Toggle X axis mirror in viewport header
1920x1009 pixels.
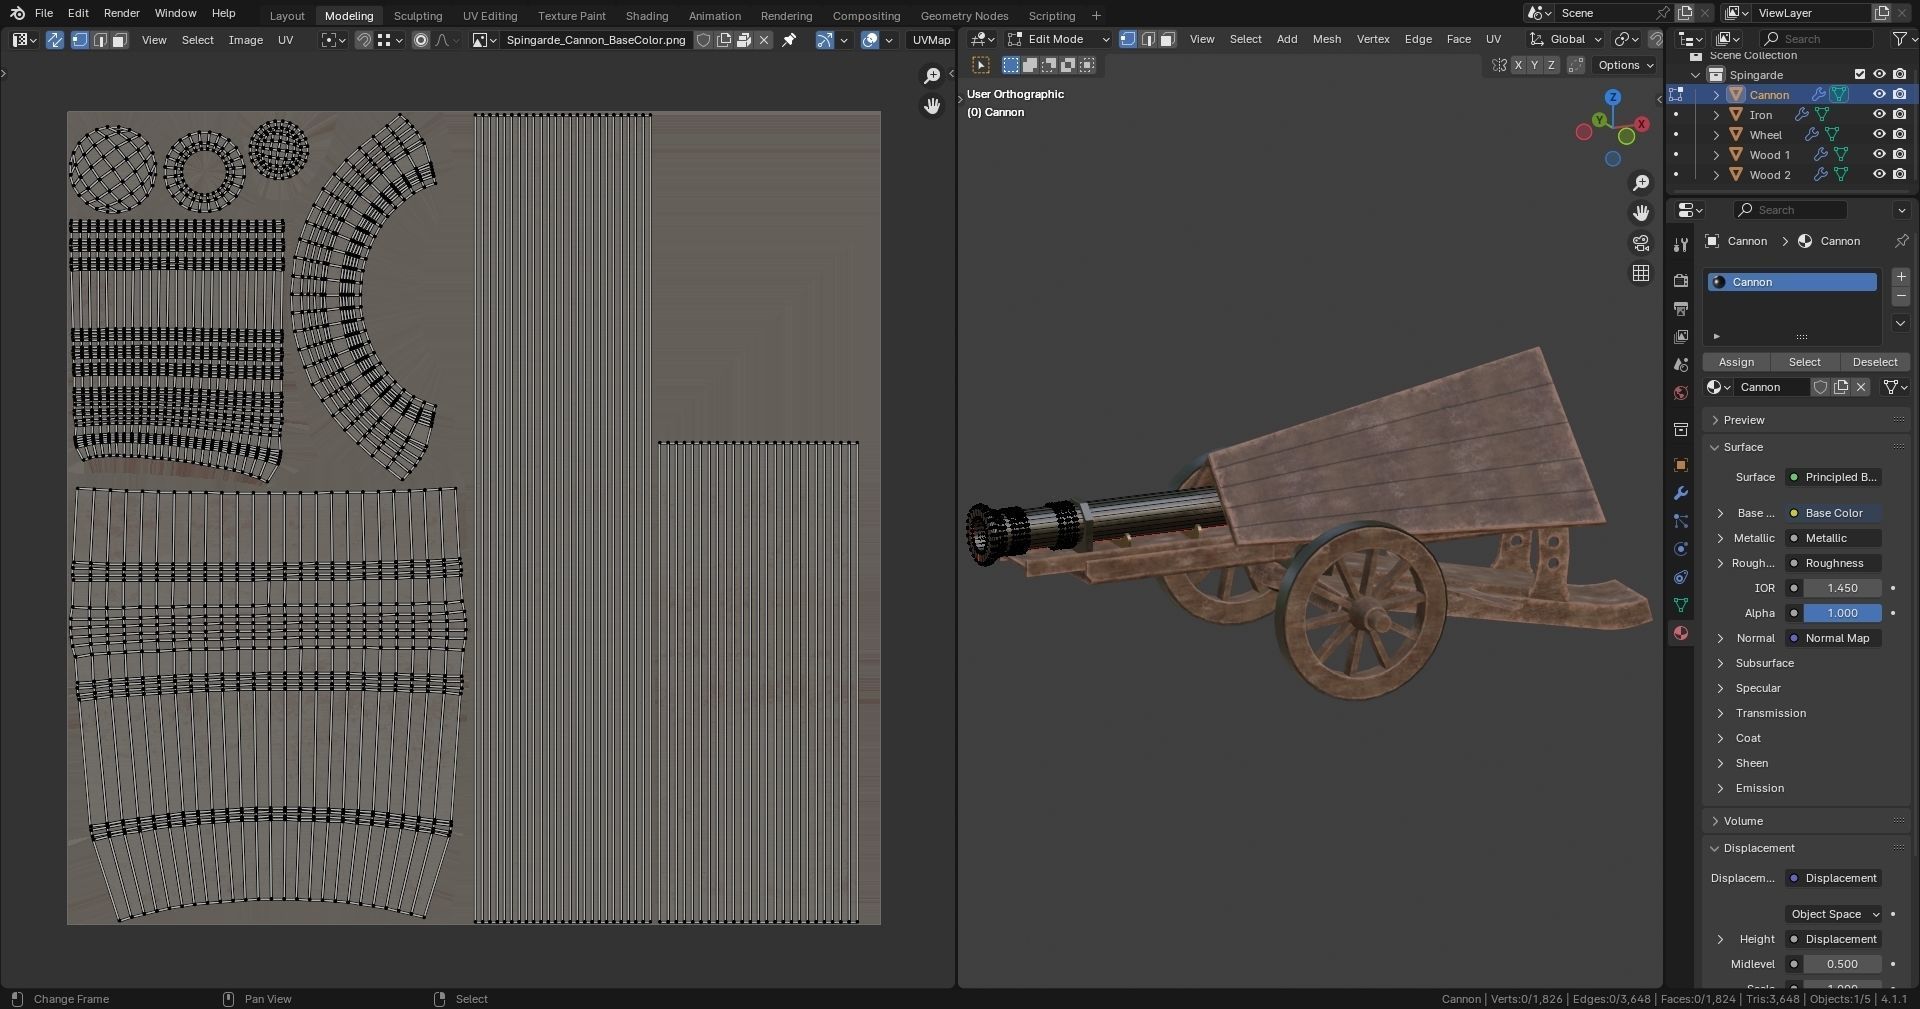1518,65
